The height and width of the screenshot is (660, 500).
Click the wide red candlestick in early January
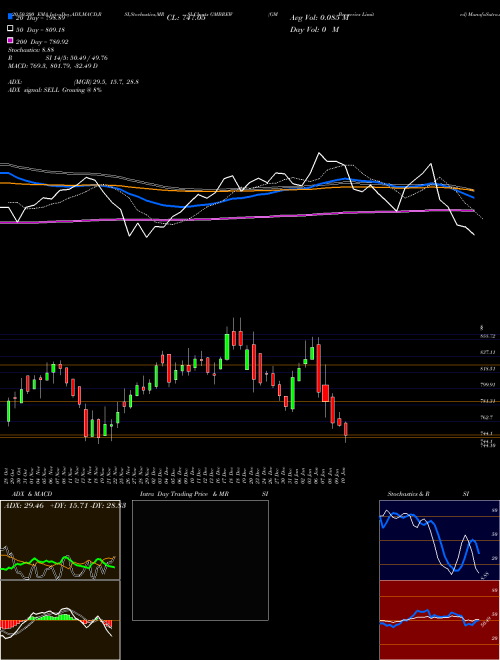[x=325, y=393]
